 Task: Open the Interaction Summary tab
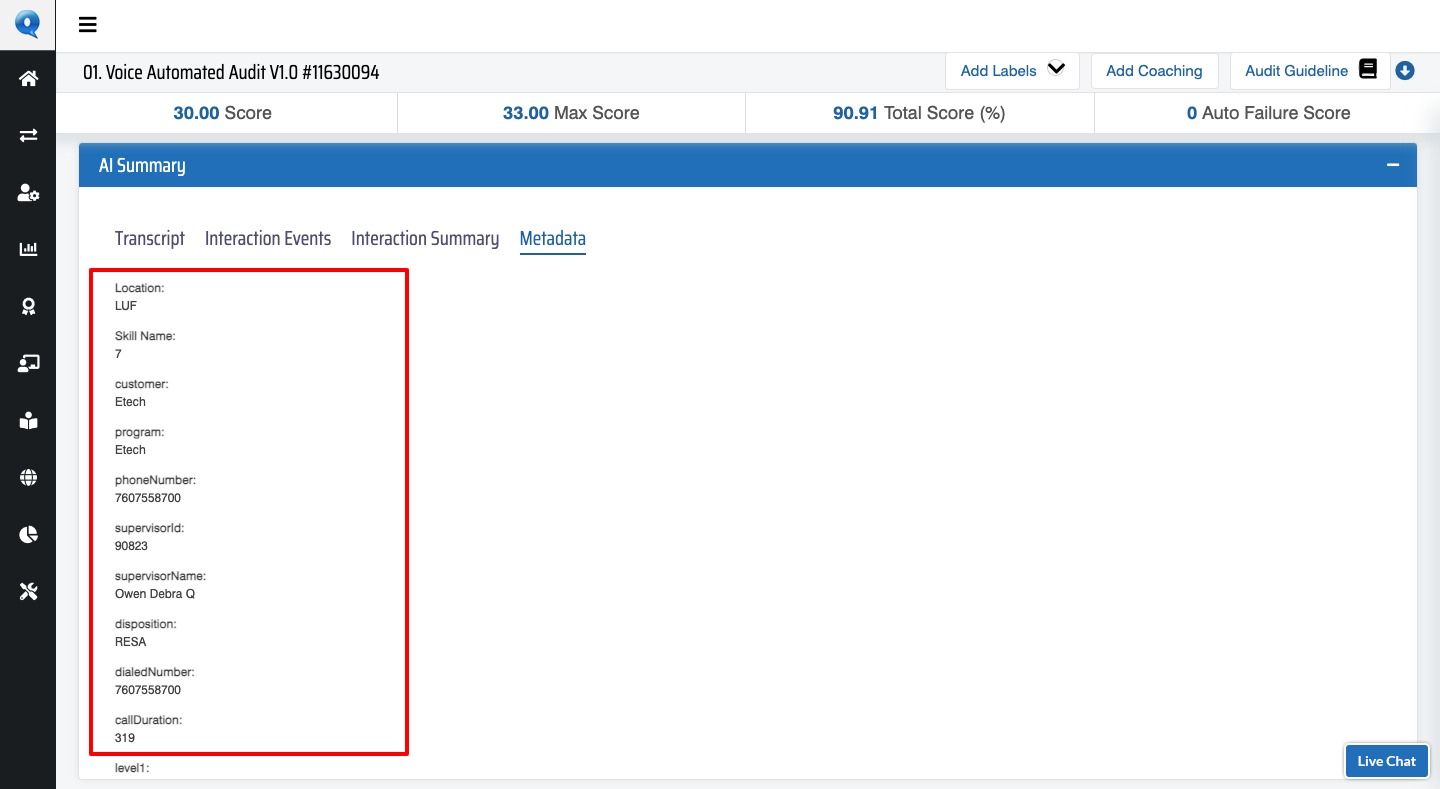[x=425, y=239]
